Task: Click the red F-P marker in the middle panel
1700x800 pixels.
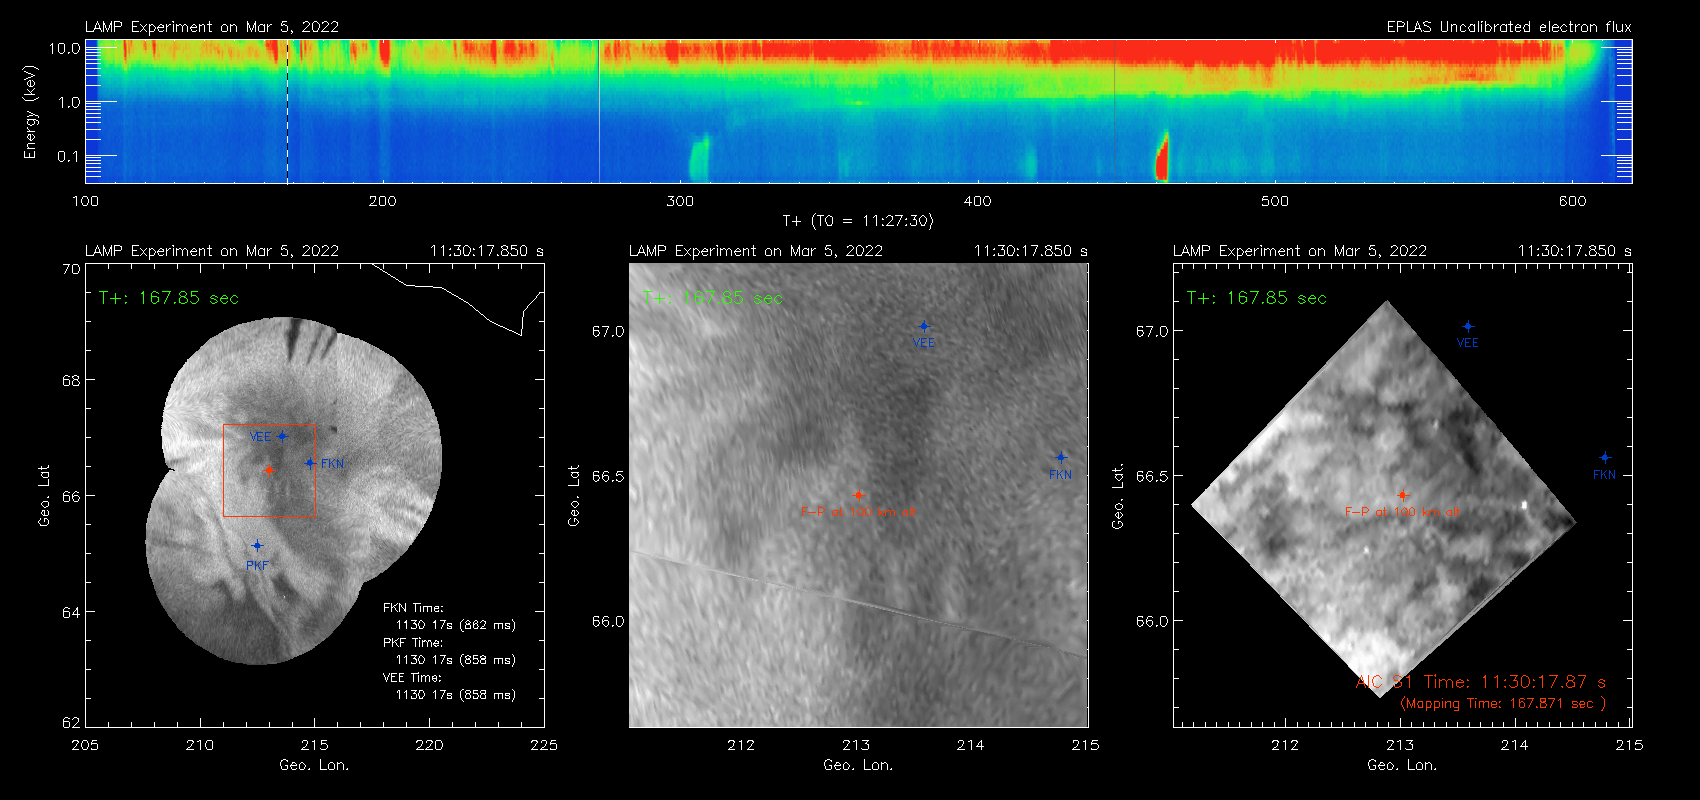Action: (858, 495)
